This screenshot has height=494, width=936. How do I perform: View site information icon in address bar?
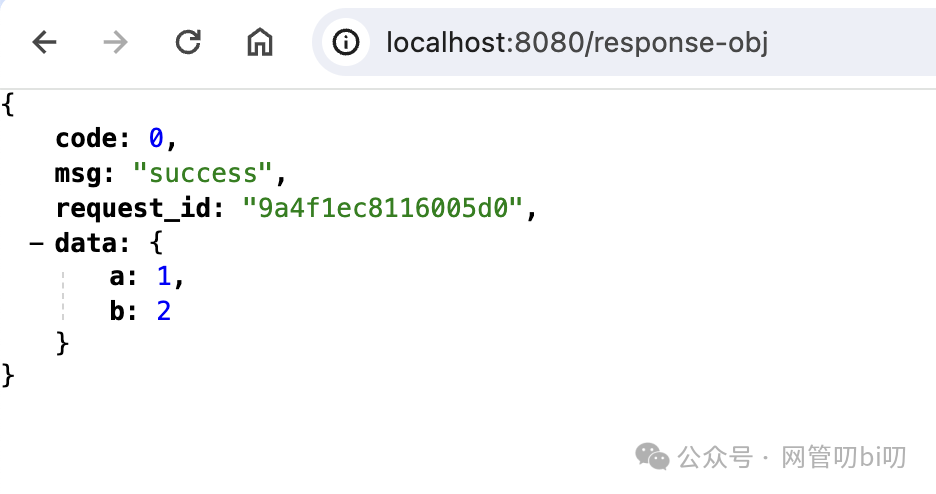pos(346,43)
